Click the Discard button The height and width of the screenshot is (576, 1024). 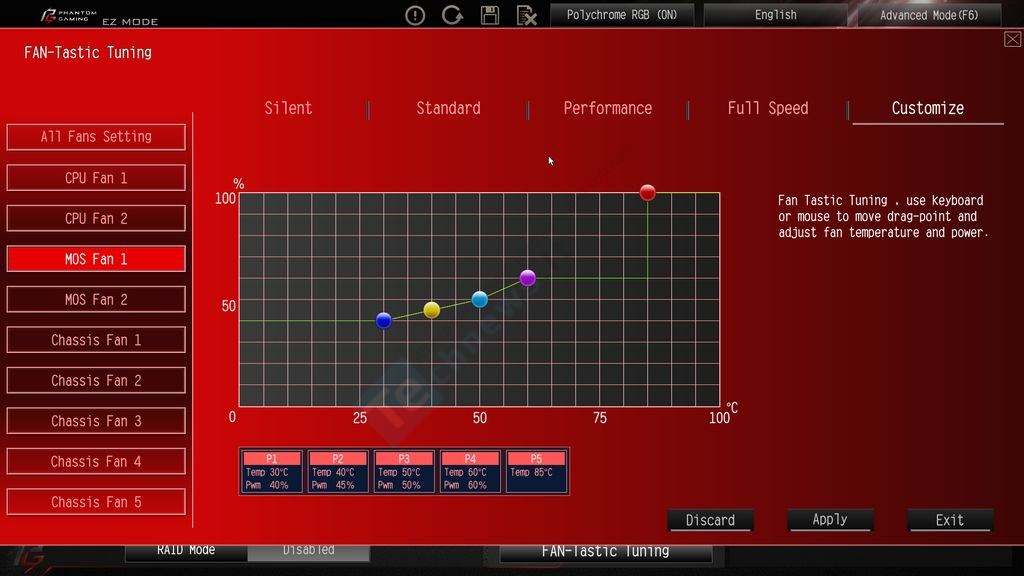click(711, 520)
